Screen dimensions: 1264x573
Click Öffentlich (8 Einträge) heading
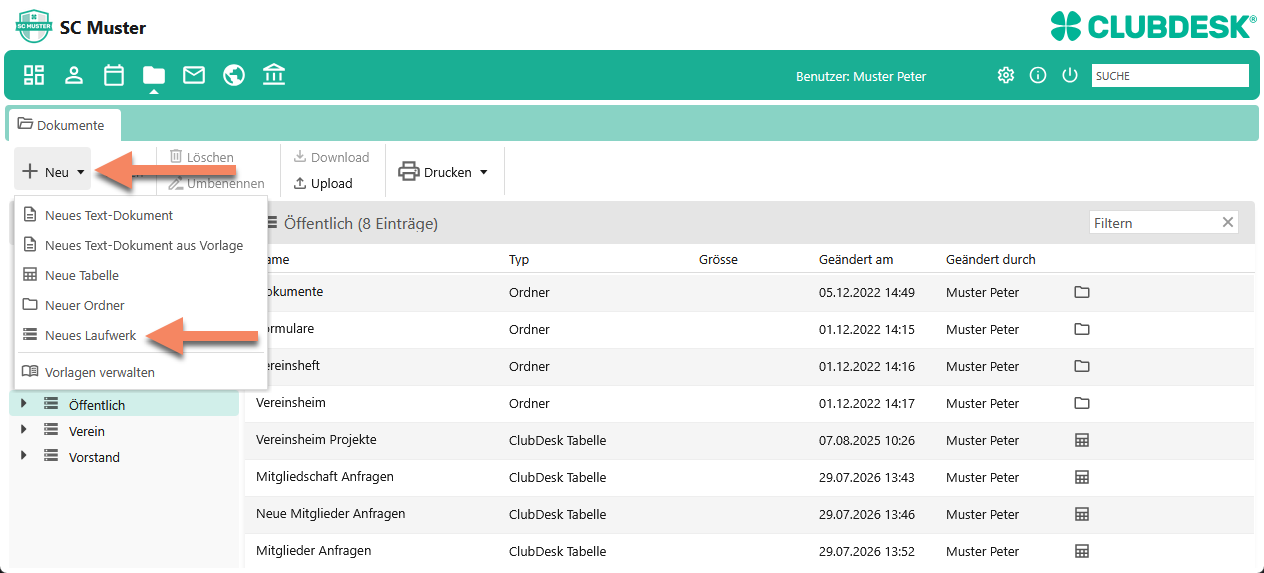pos(361,223)
